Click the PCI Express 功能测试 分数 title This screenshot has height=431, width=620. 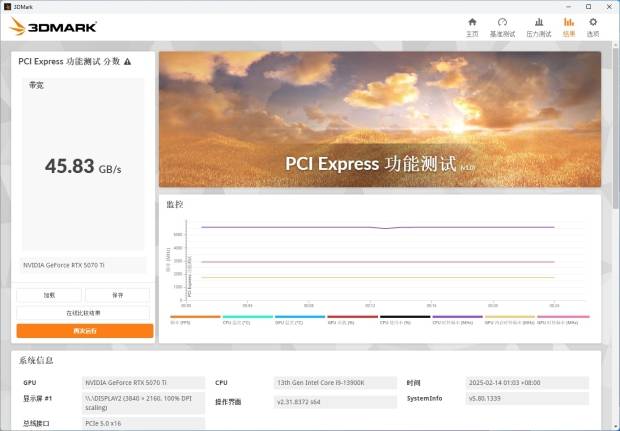[x=69, y=61]
